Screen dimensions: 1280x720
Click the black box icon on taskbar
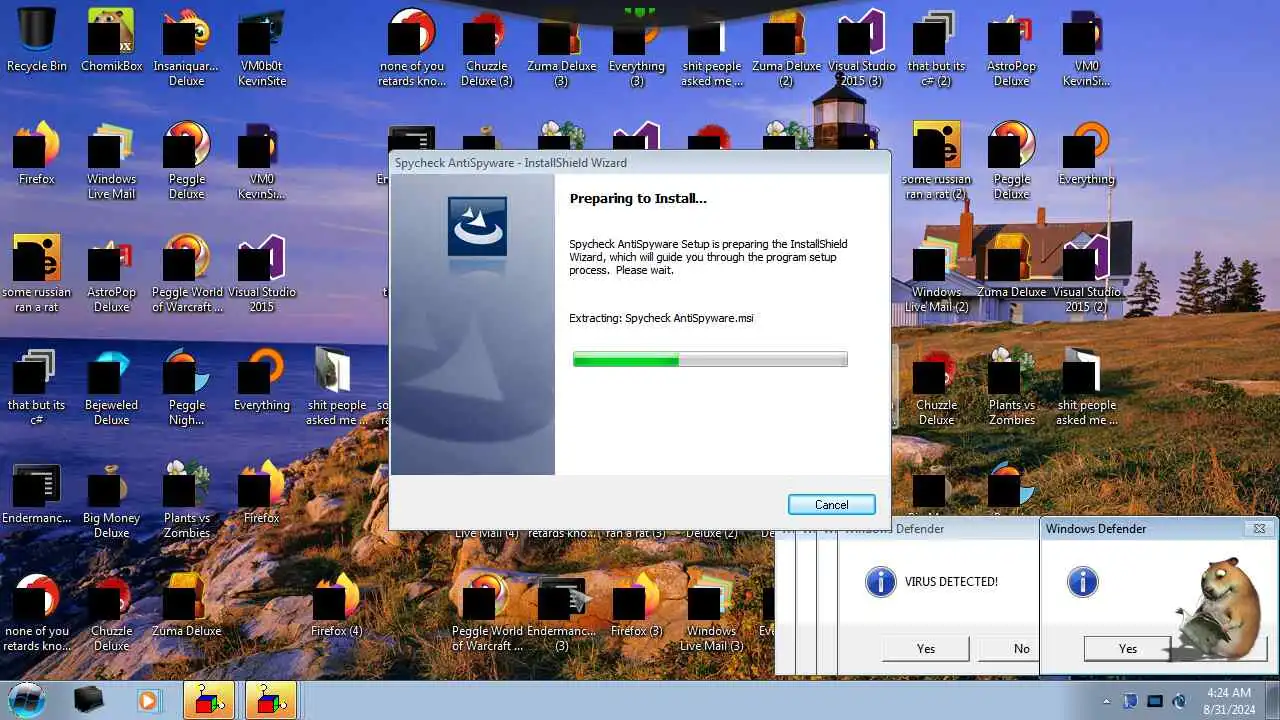[x=88, y=700]
